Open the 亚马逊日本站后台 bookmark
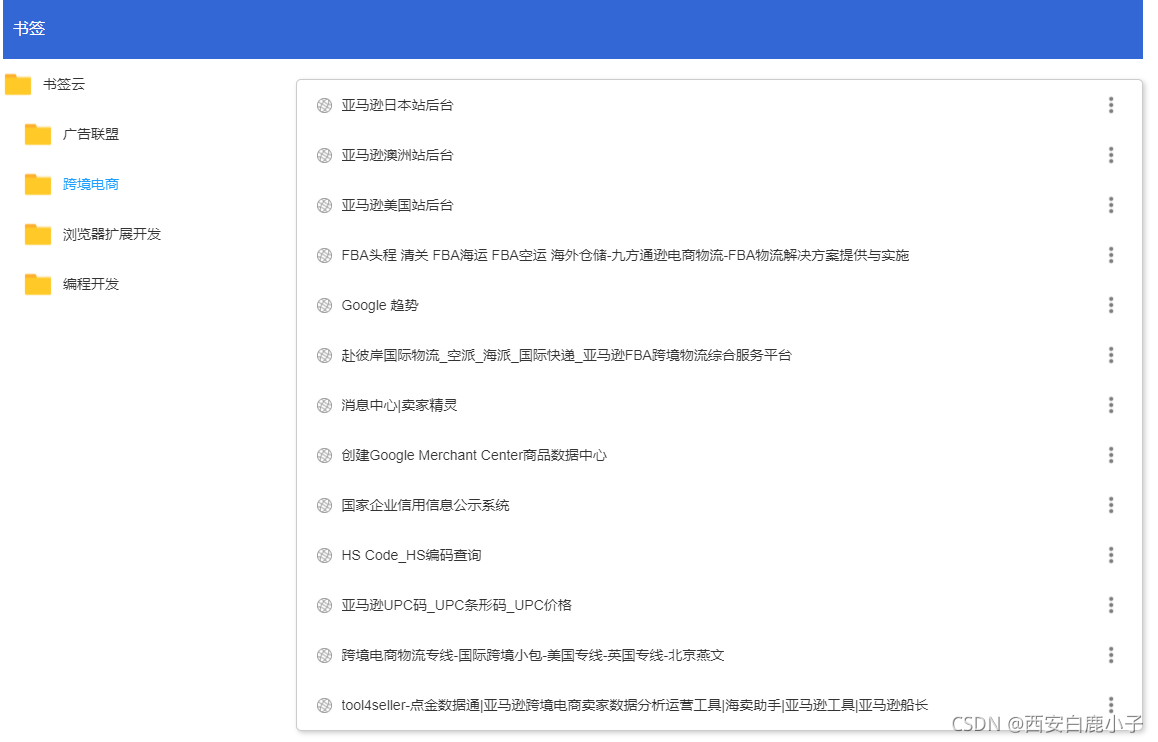 click(x=397, y=106)
